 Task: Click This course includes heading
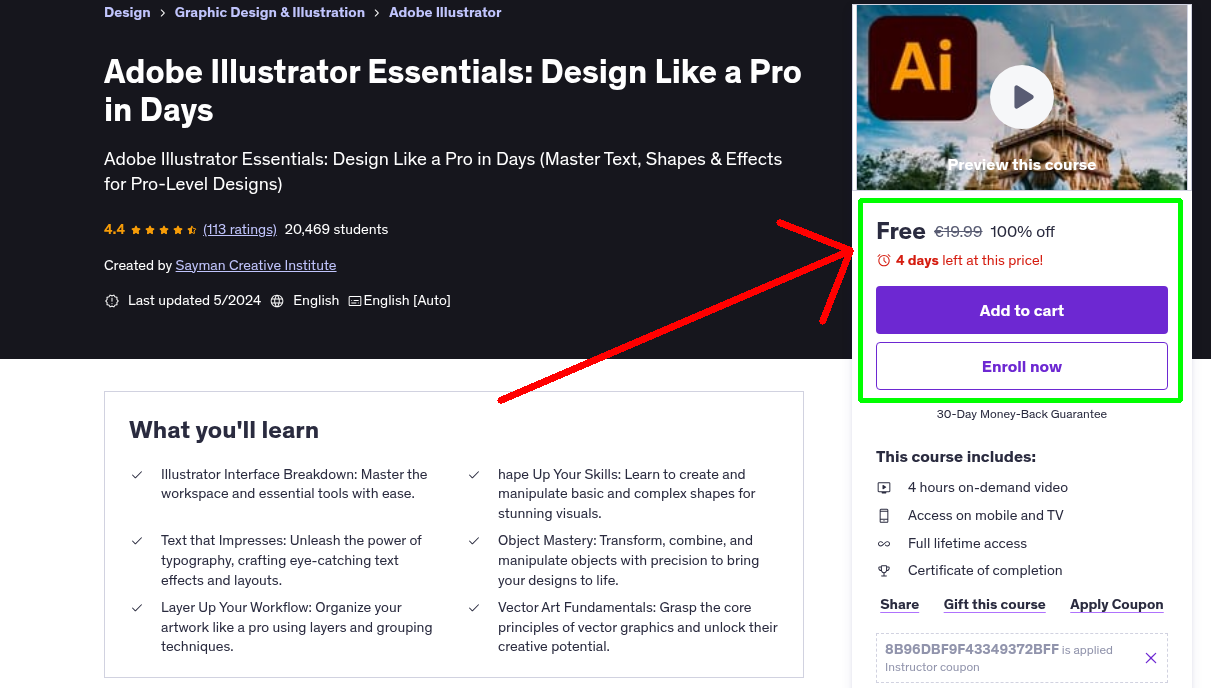pos(956,457)
